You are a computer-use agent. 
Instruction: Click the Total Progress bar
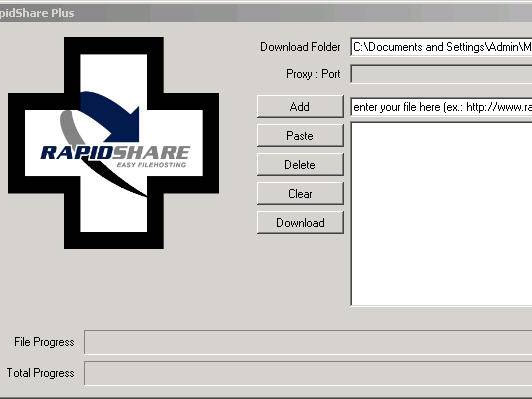point(308,373)
